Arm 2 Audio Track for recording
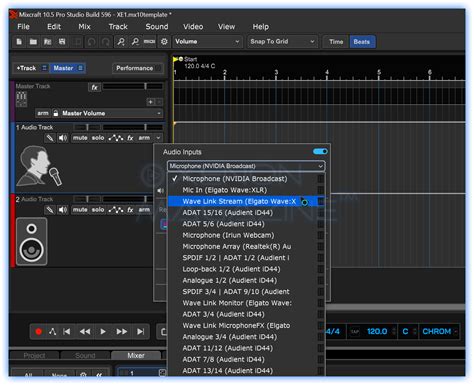 [144, 210]
